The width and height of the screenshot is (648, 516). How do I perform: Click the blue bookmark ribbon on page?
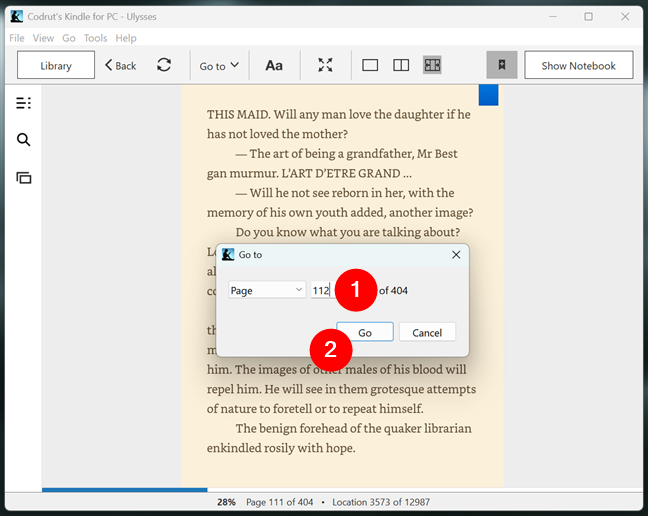click(488, 95)
